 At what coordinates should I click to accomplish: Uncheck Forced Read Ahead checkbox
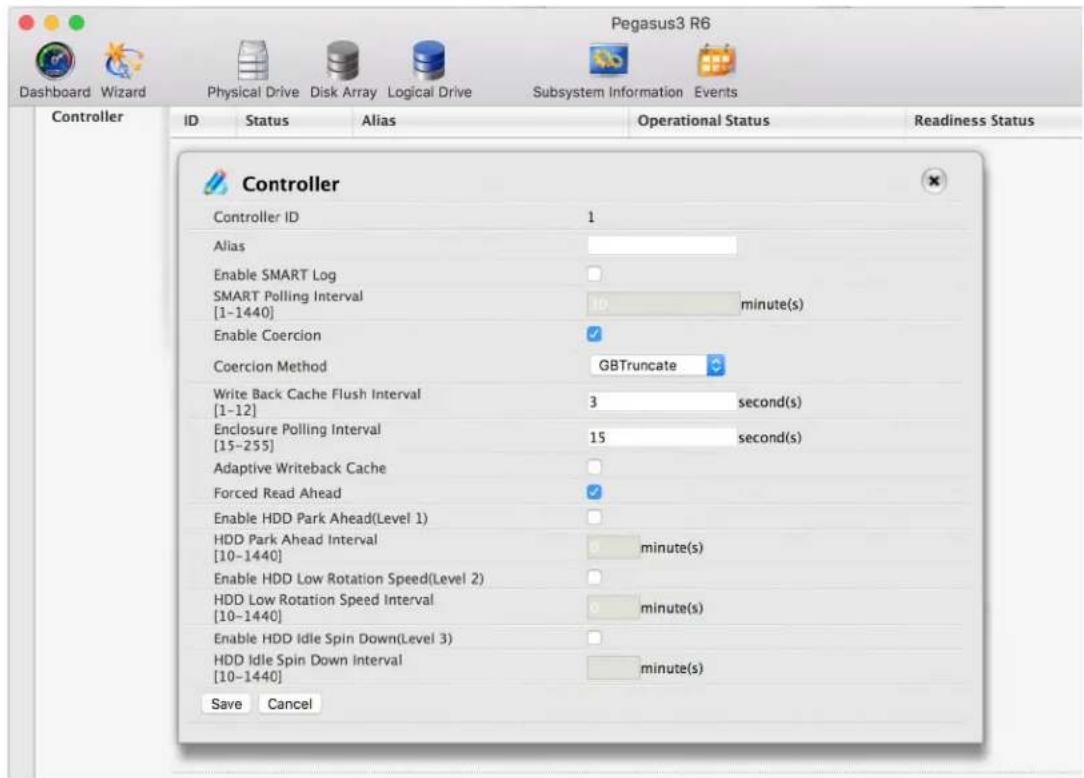coord(594,492)
